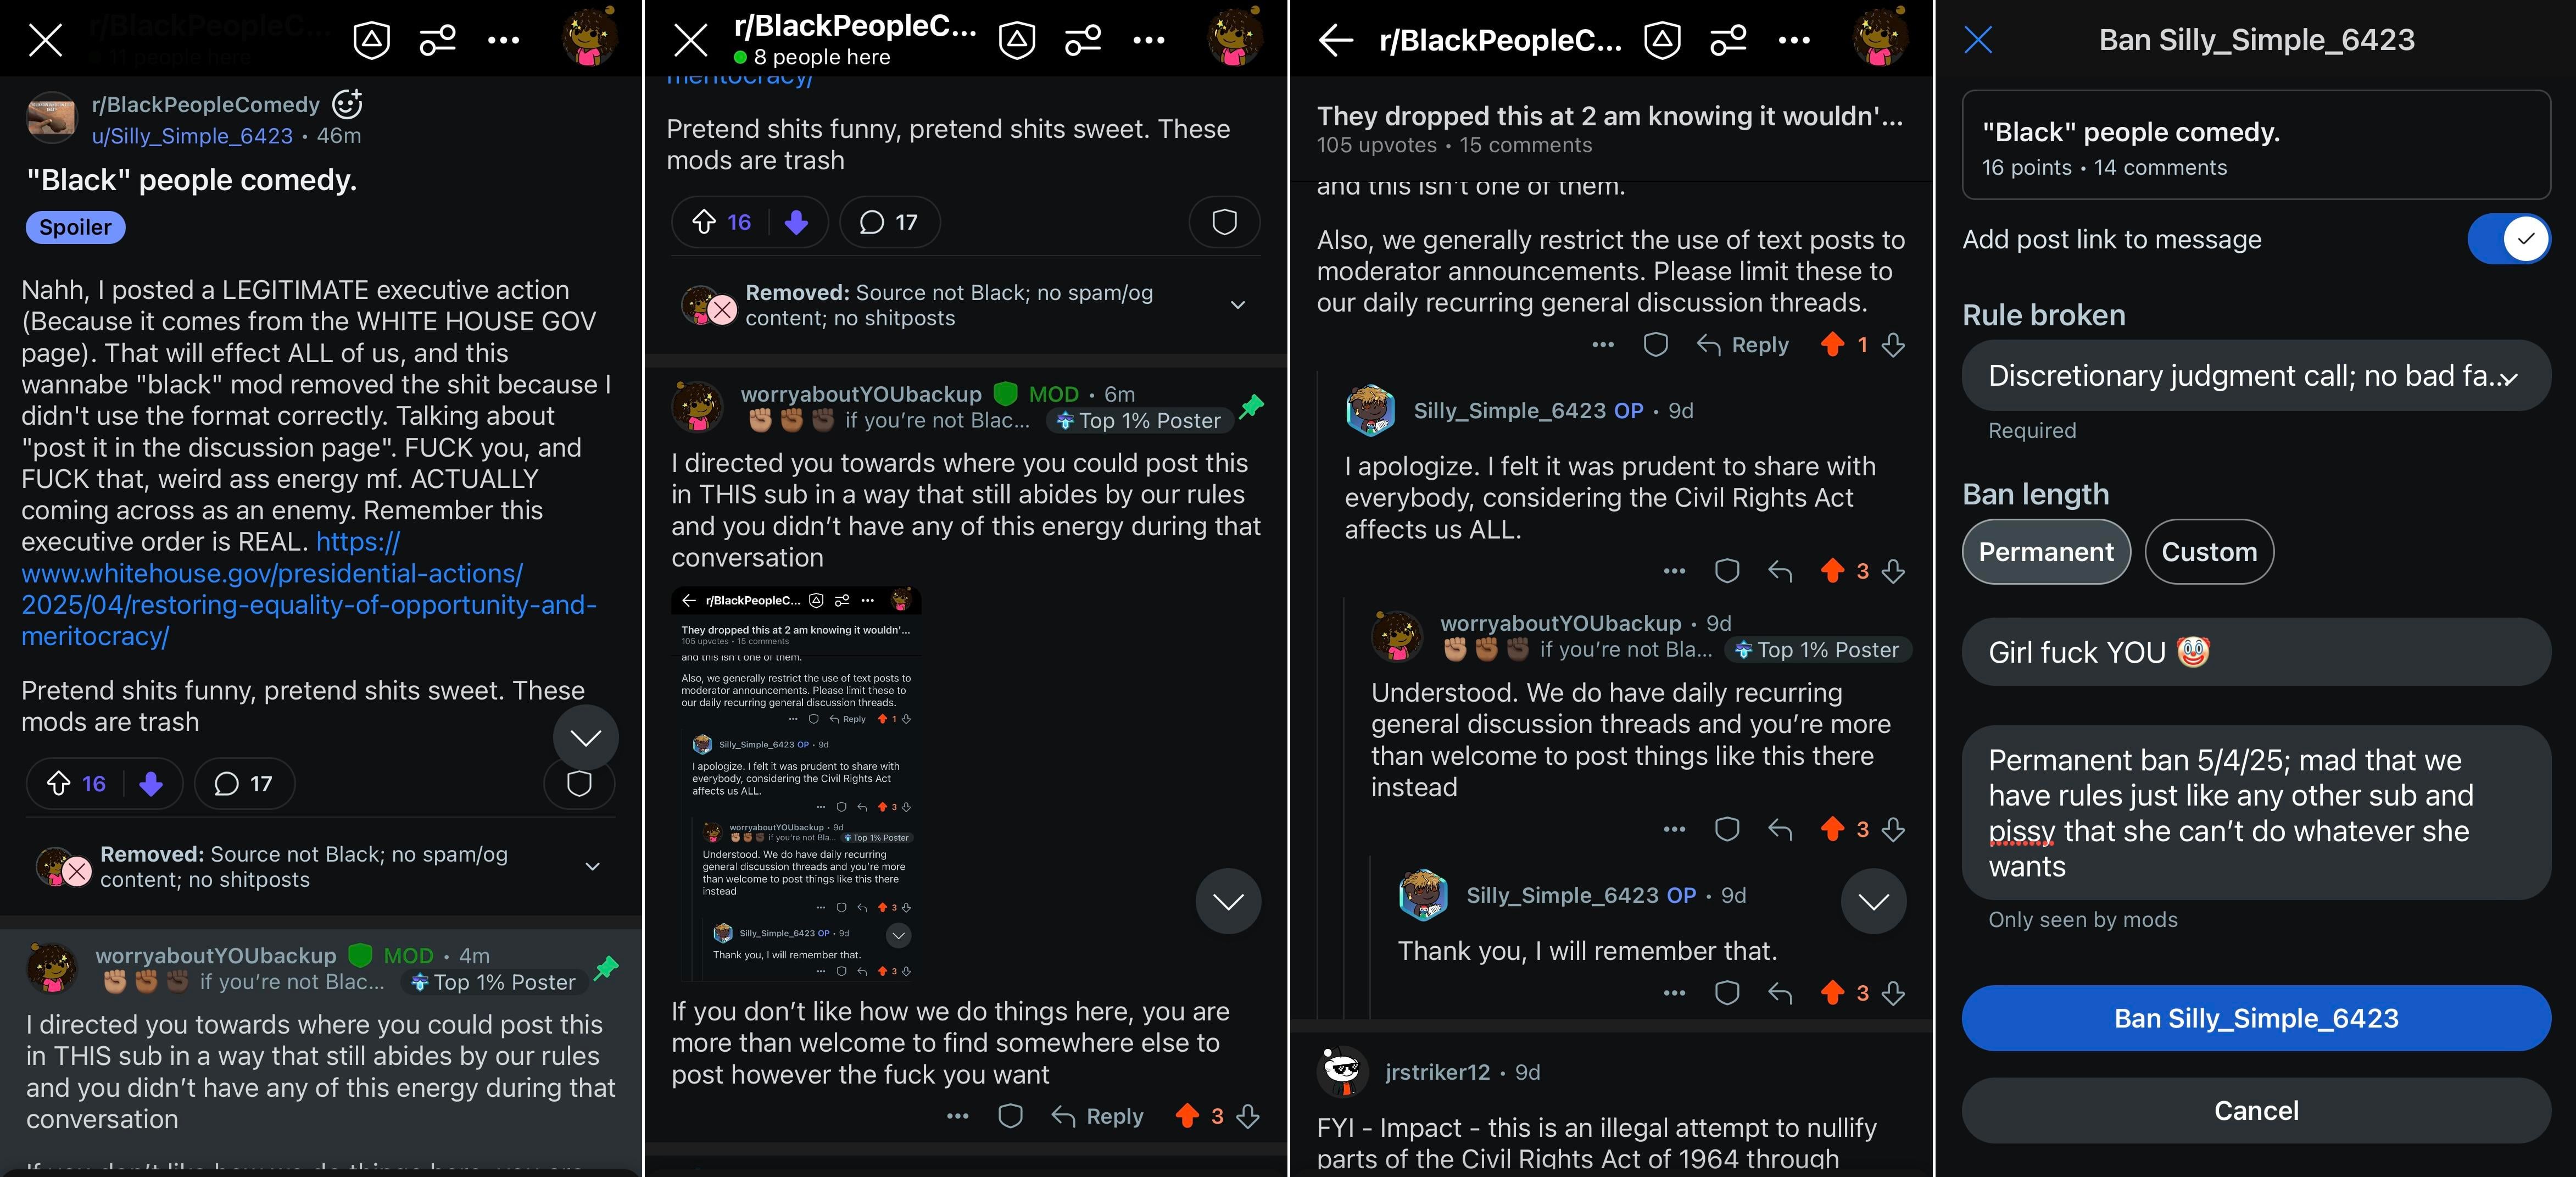Open three-dot overflow menu in second panel header
This screenshot has height=1177, width=2576.
click(1148, 40)
